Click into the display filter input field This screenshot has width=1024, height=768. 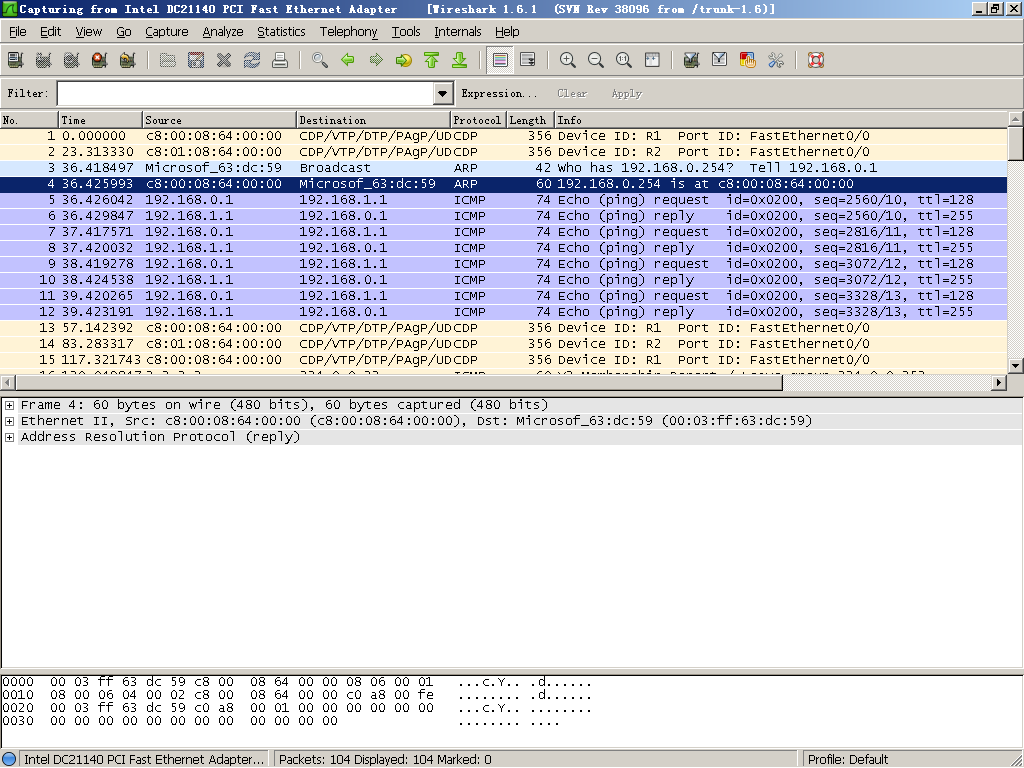(246, 93)
